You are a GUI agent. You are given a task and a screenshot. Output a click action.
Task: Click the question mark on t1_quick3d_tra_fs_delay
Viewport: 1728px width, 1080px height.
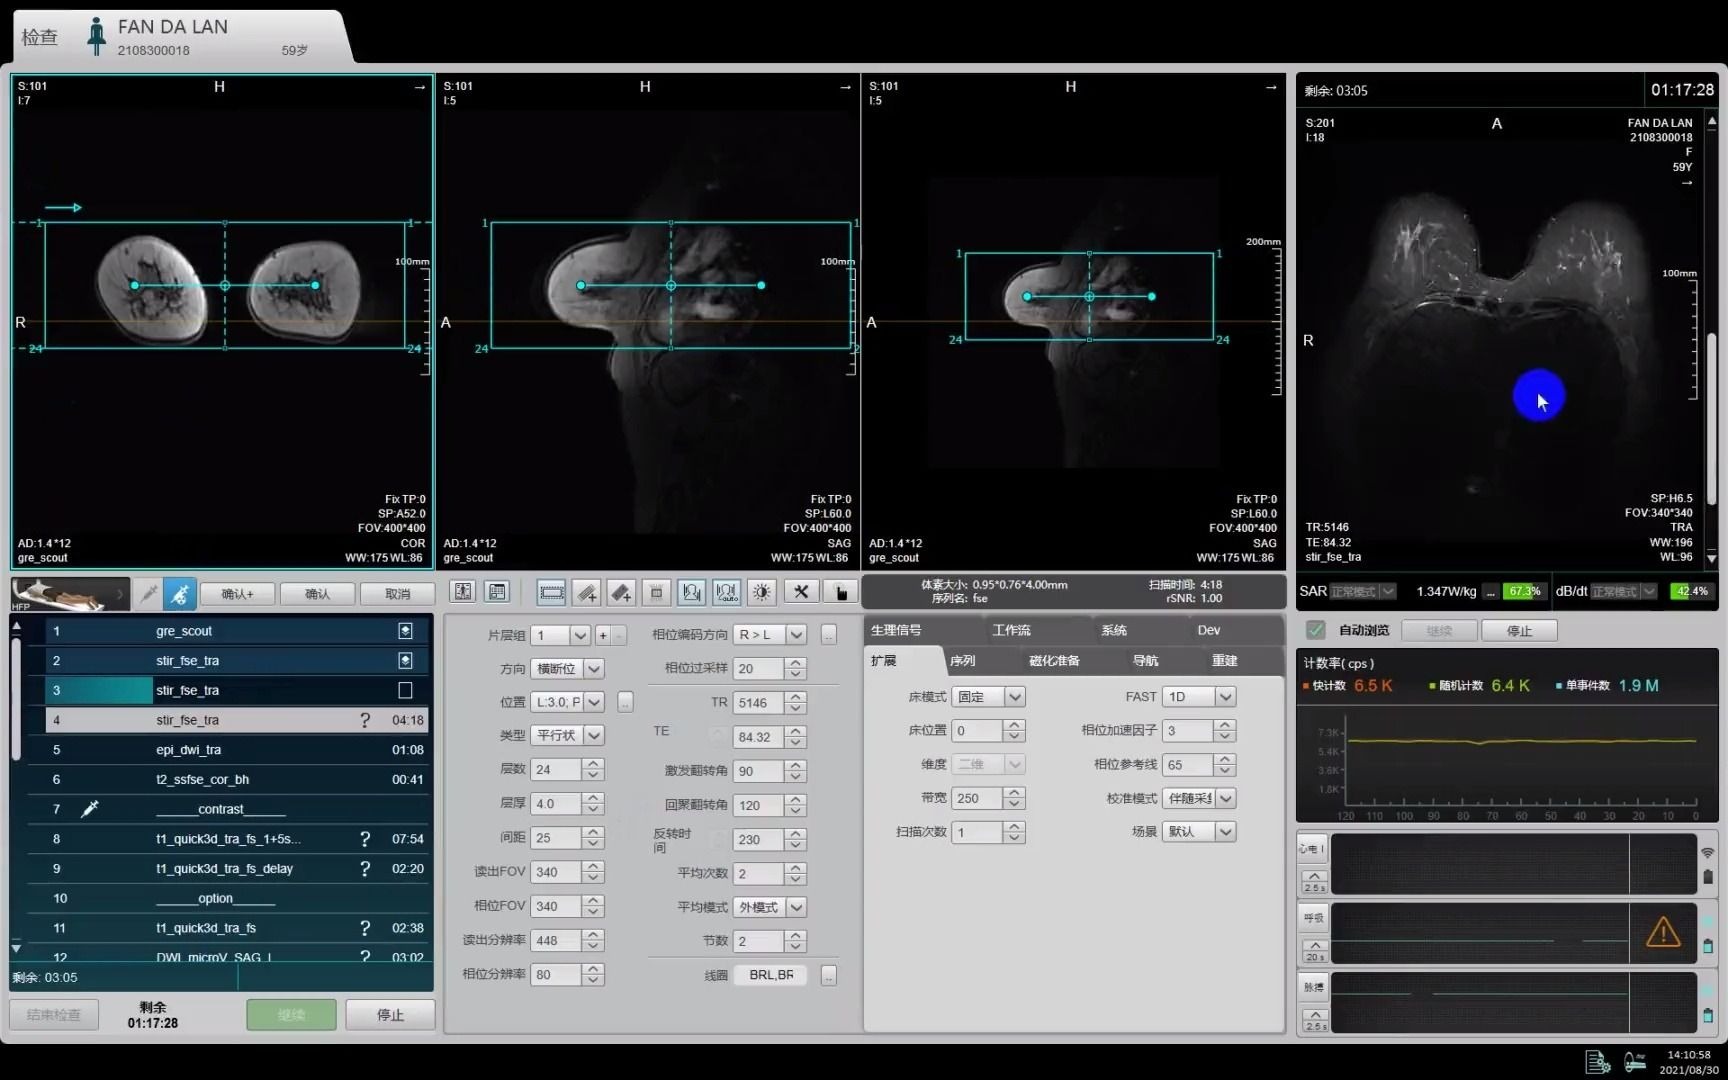pos(365,868)
